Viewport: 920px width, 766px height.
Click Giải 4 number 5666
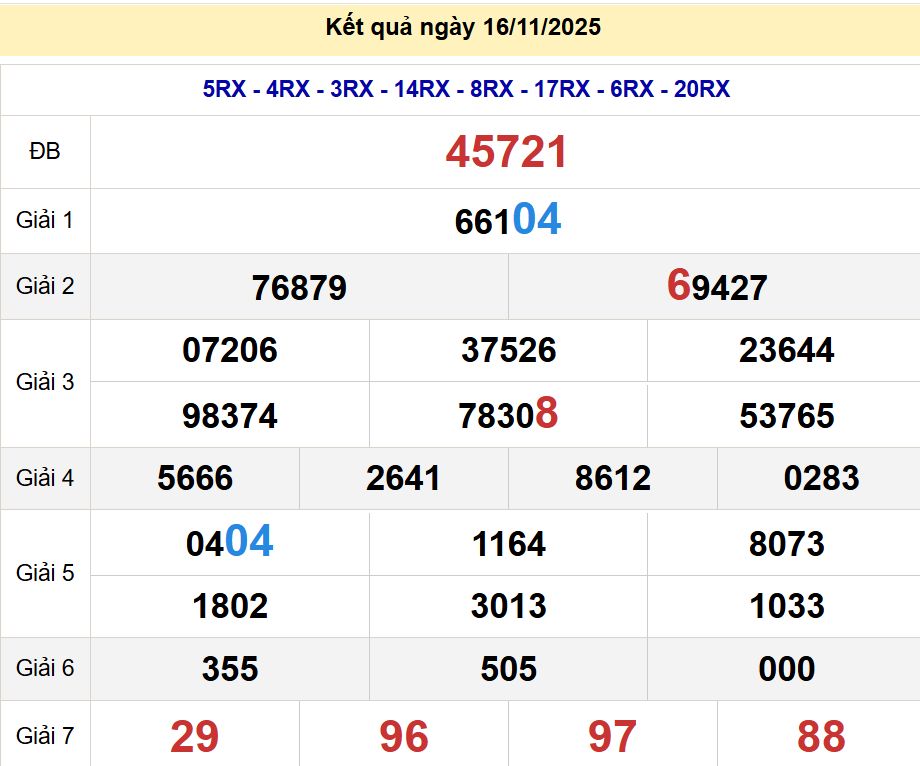tap(195, 478)
